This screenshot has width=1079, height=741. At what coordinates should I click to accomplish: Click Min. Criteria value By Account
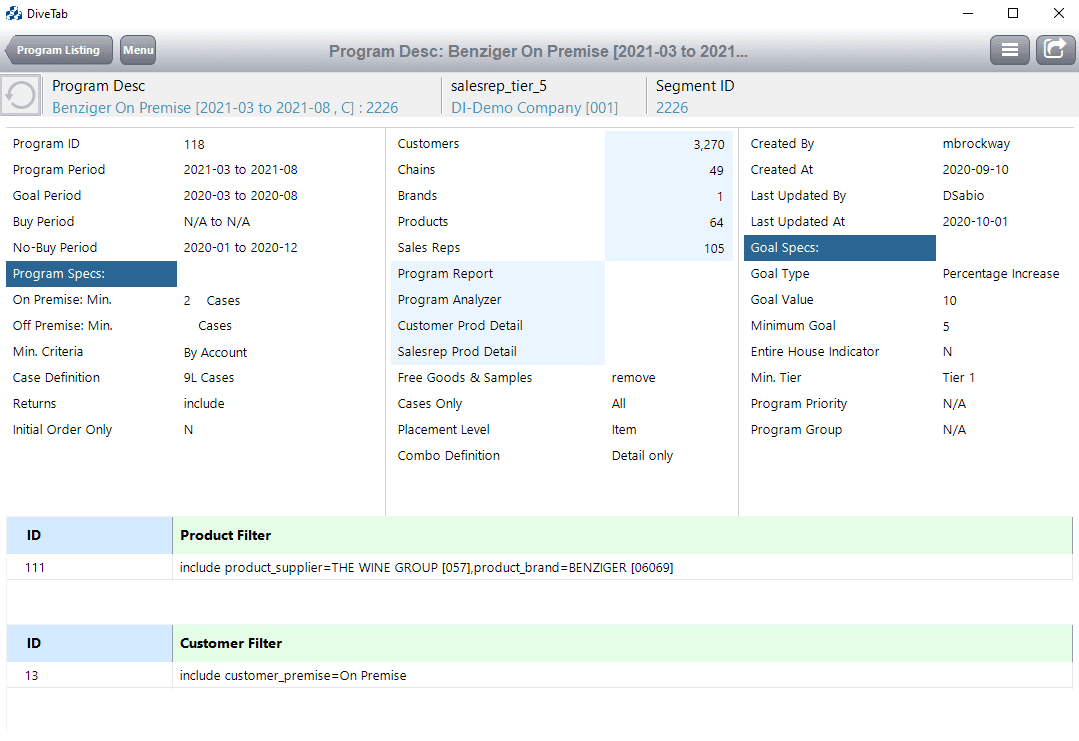tap(215, 352)
